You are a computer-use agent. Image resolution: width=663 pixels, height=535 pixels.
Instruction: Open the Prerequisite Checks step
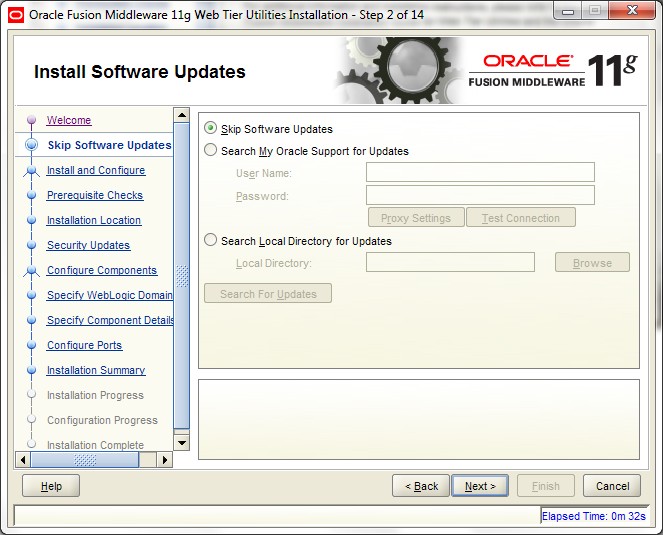(x=95, y=195)
